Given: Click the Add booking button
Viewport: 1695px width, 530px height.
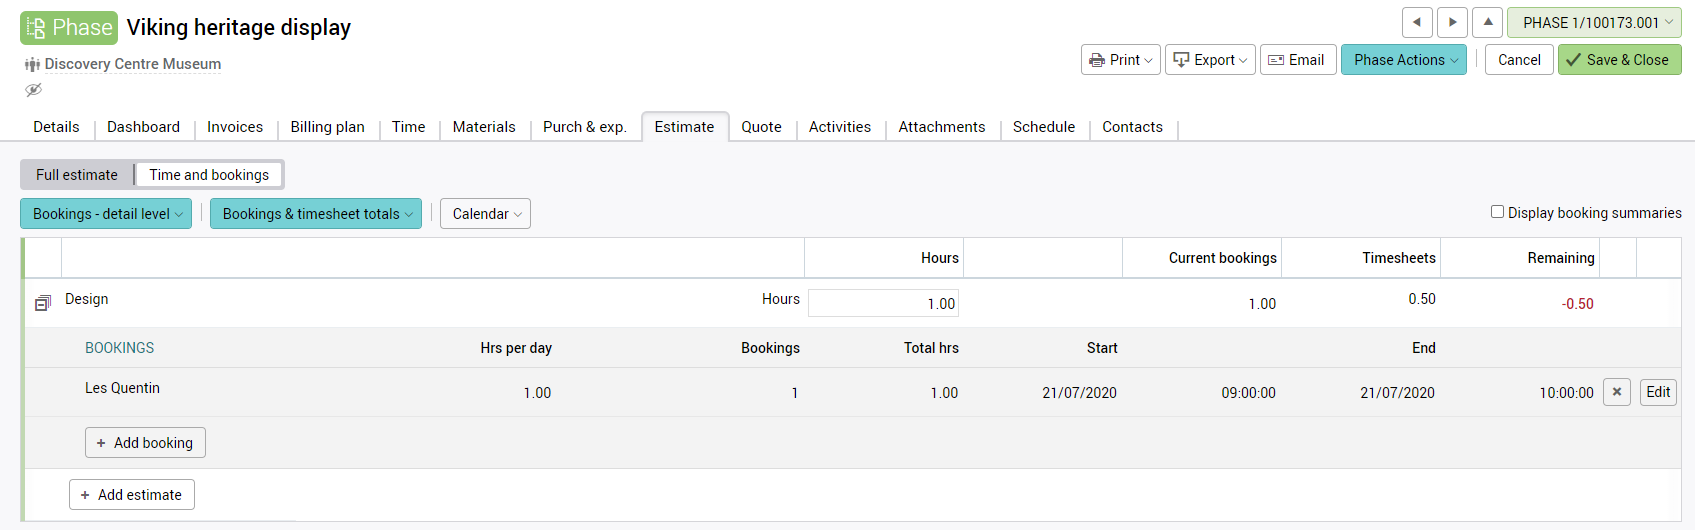Looking at the screenshot, I should pyautogui.click(x=145, y=443).
